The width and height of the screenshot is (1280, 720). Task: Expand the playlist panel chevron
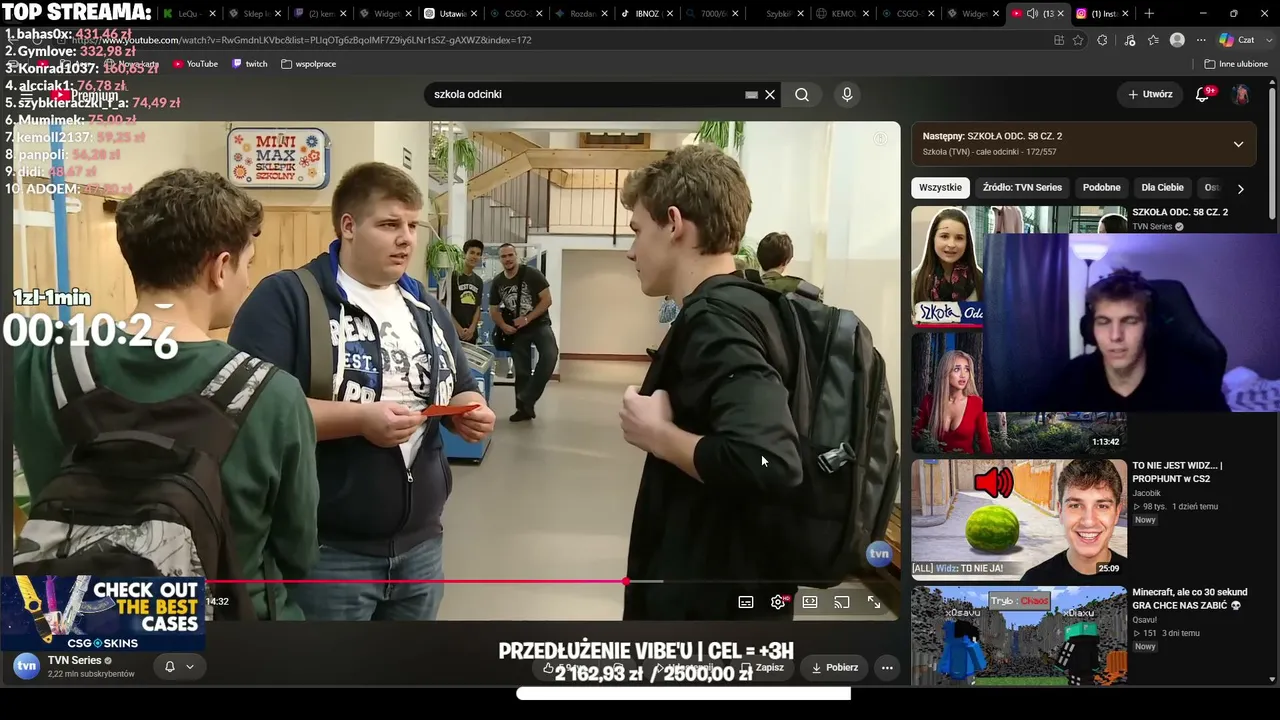point(1238,144)
